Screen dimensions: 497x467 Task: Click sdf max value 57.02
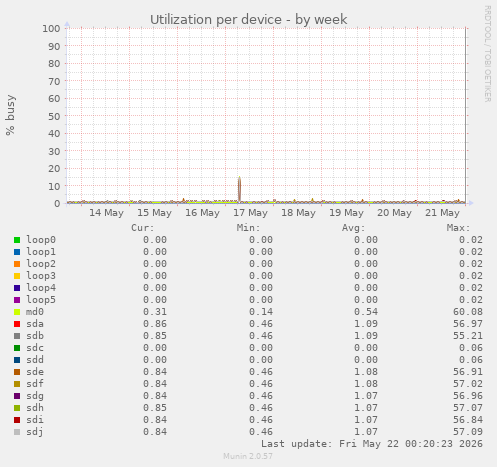(x=468, y=384)
